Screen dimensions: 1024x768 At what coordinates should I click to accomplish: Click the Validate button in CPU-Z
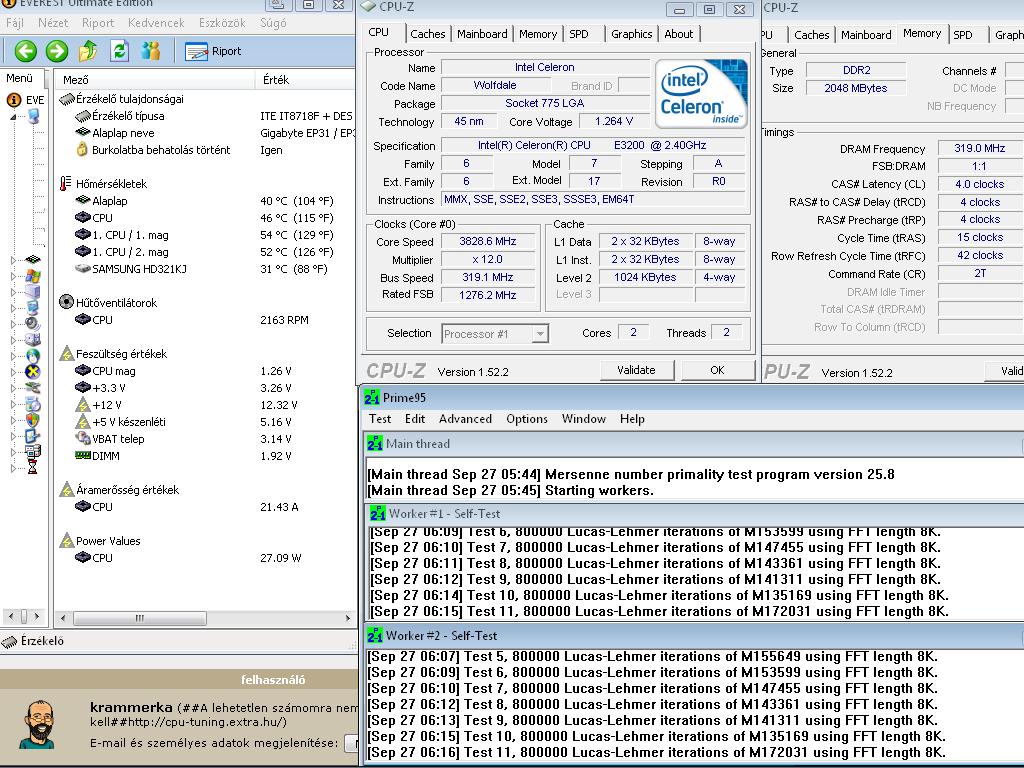636,370
